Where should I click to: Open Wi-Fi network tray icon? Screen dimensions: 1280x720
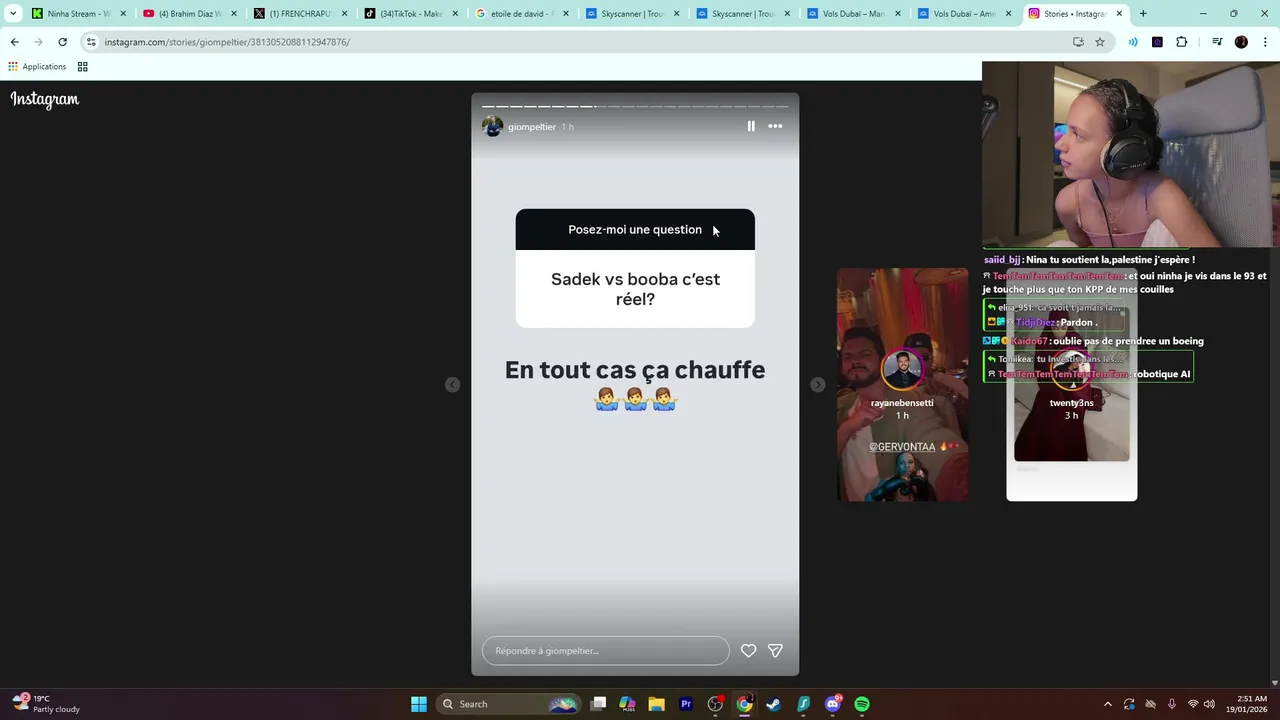coord(1192,704)
